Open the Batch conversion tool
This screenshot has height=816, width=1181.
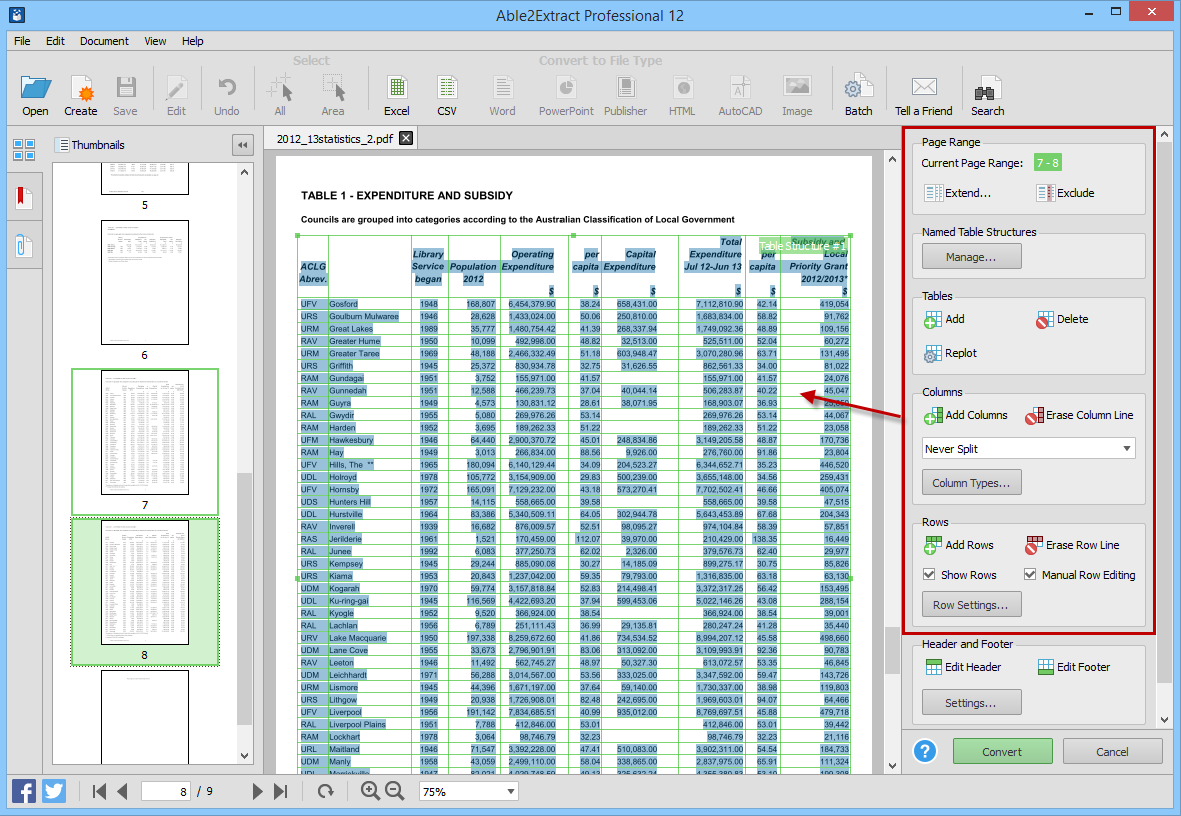pos(858,93)
